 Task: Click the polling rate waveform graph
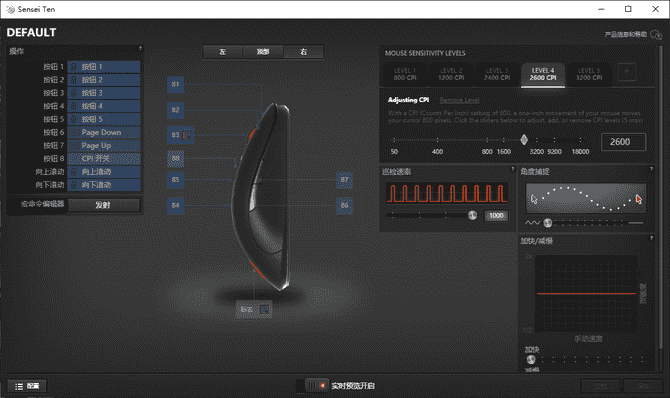(447, 193)
